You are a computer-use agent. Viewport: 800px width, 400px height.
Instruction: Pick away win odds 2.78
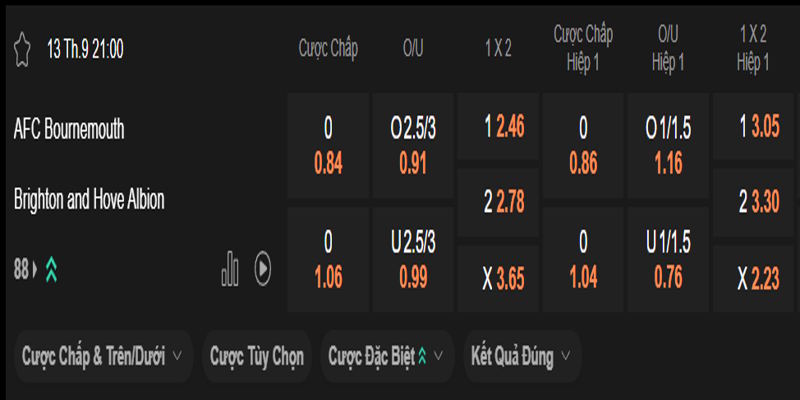pos(498,203)
